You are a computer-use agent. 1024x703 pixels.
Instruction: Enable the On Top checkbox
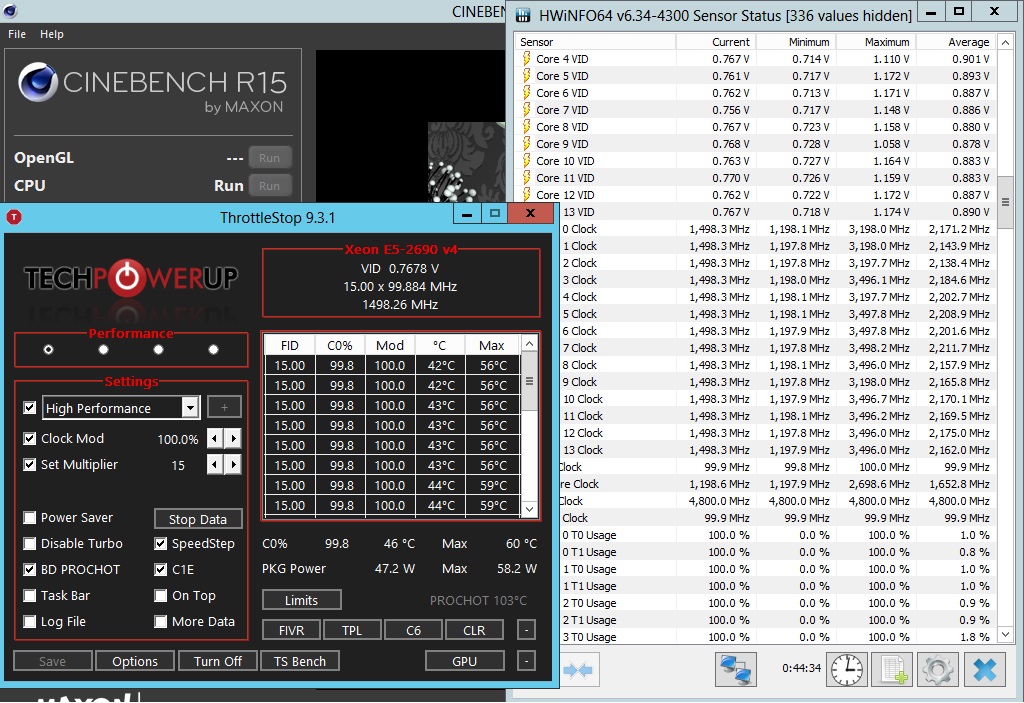161,596
